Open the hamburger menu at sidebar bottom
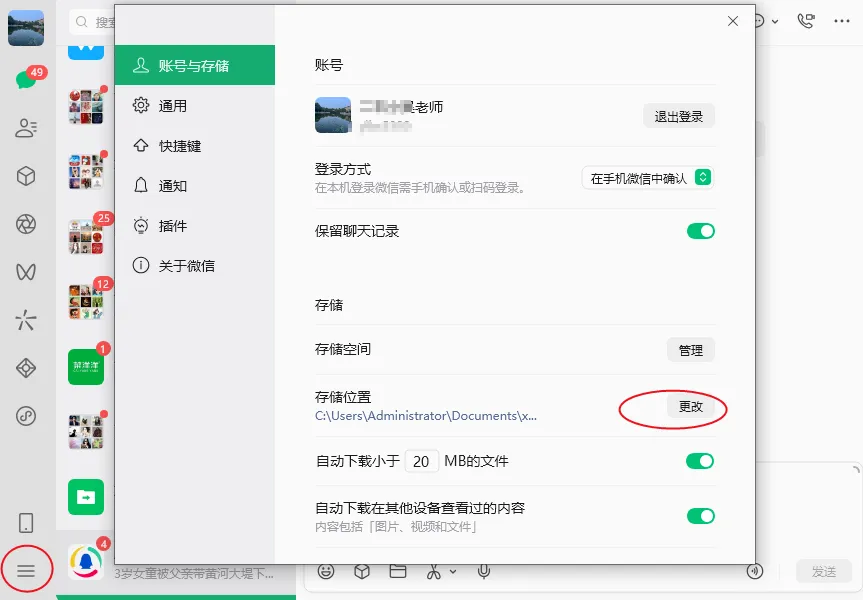 (x=26, y=571)
